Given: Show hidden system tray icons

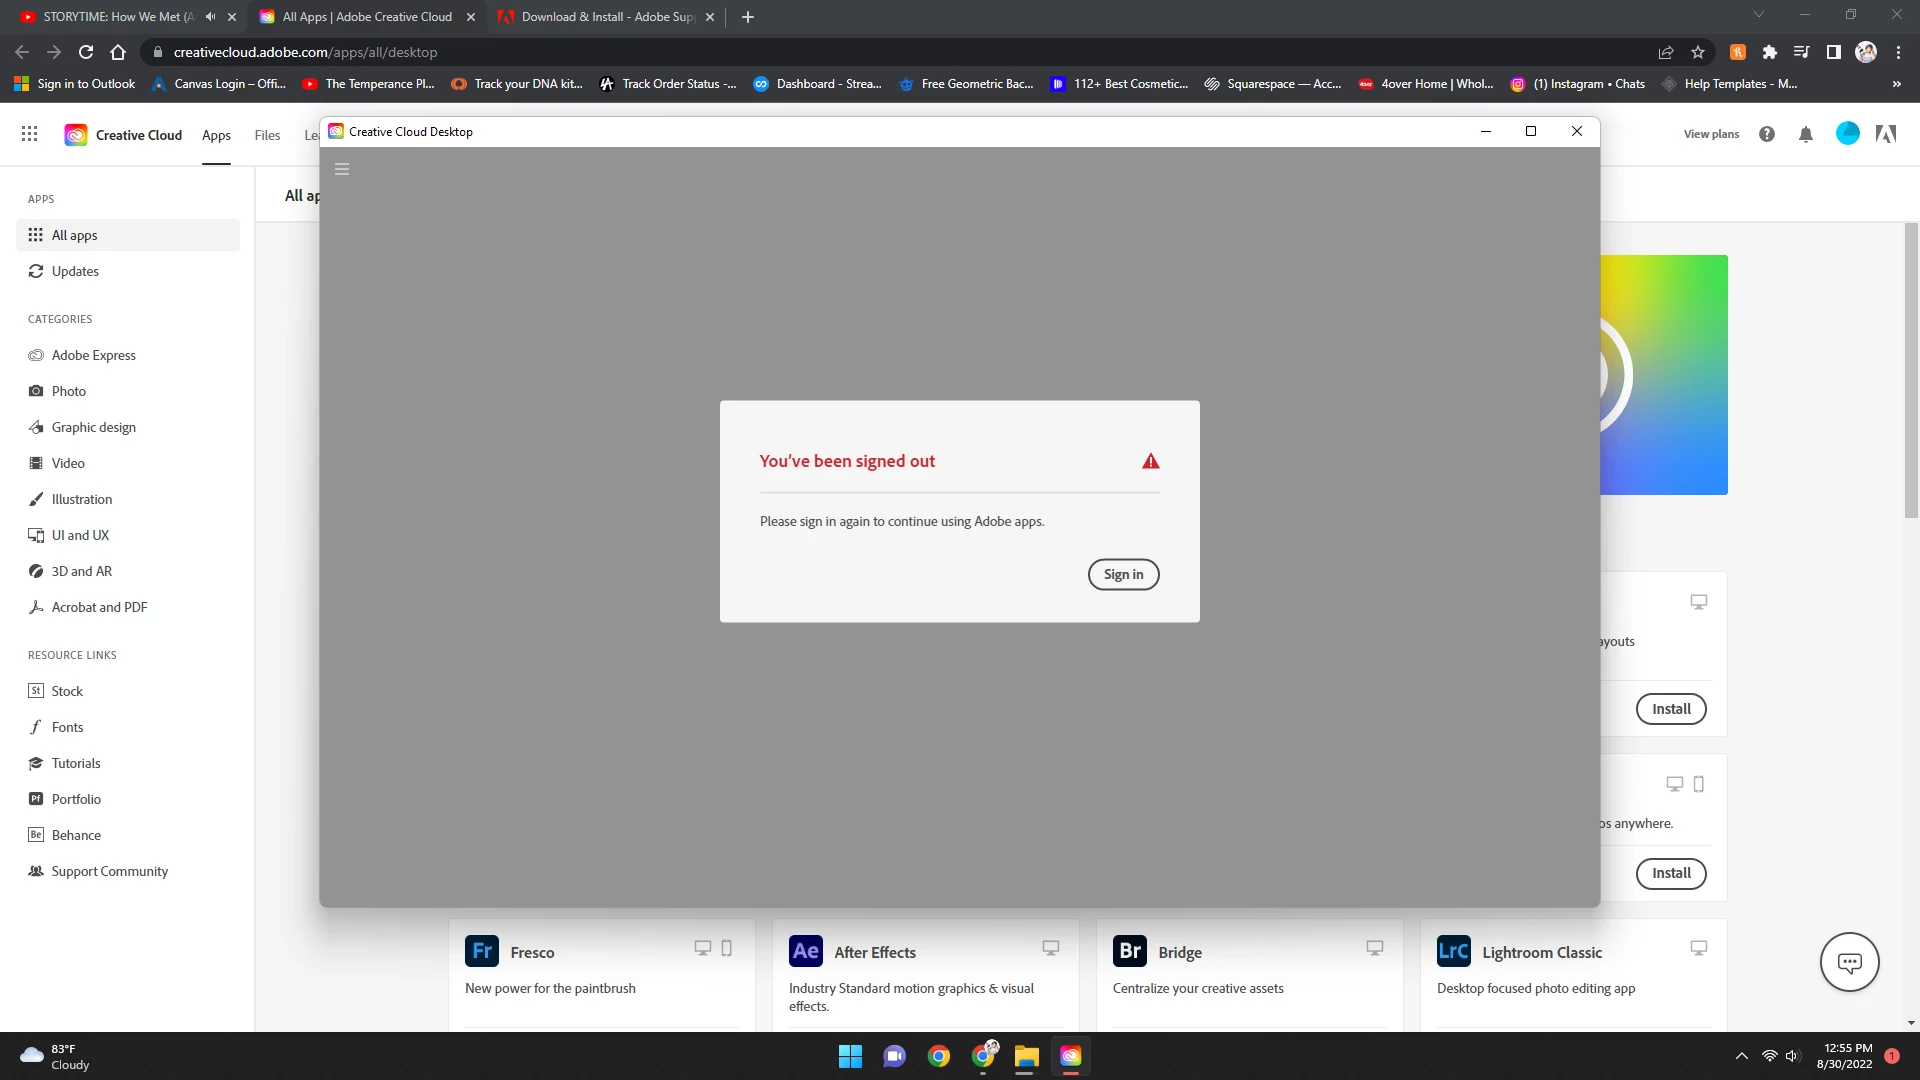Looking at the screenshot, I should 1741,1056.
